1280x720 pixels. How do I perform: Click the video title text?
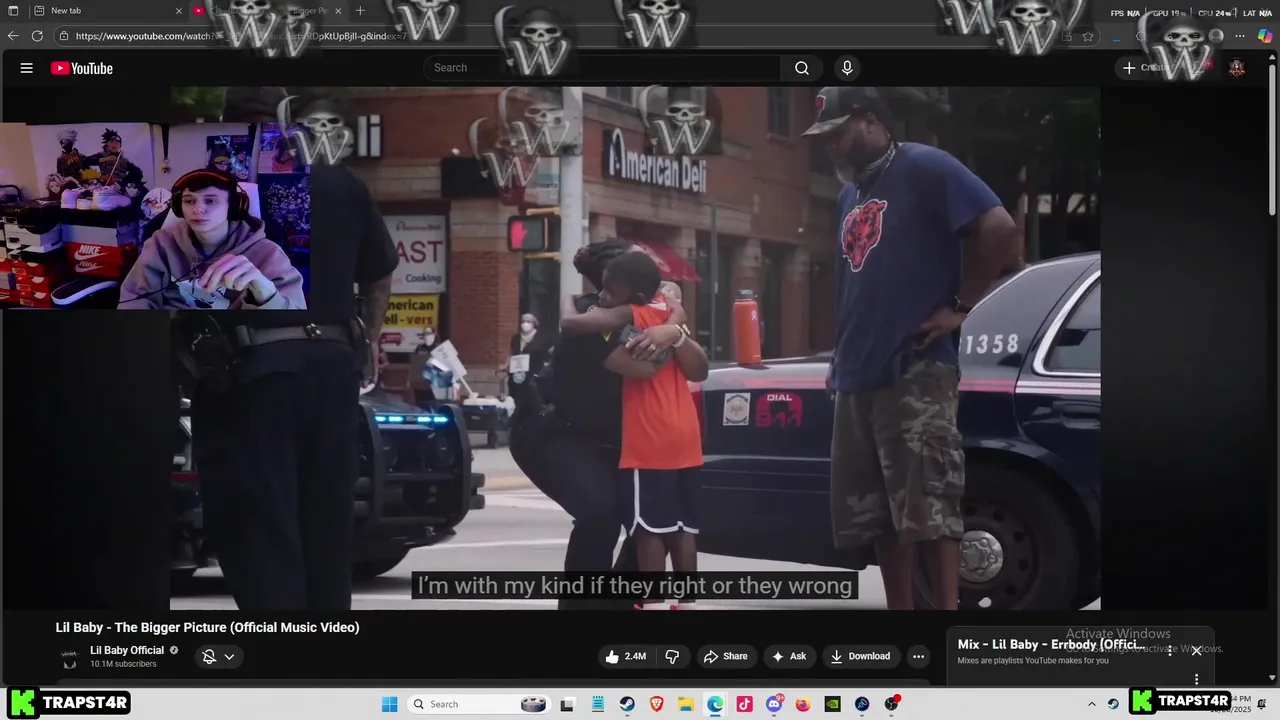(x=207, y=627)
